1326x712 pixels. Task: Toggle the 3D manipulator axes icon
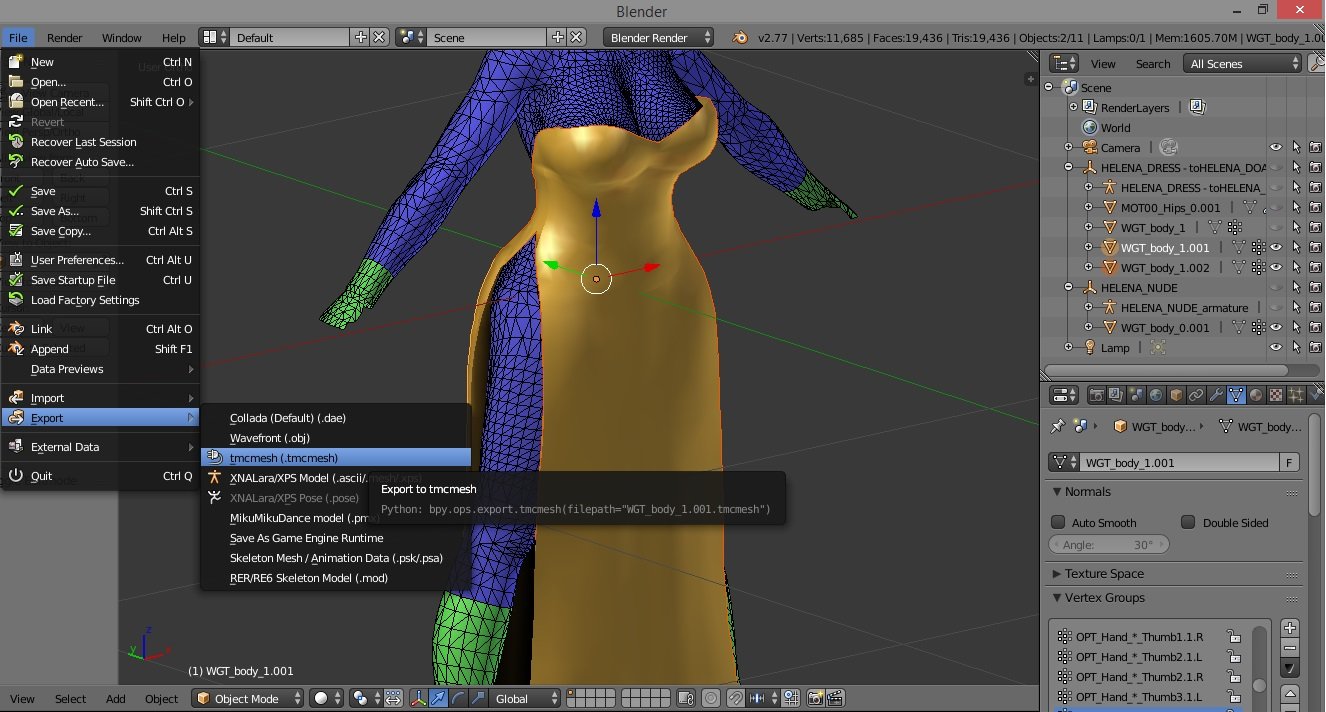coord(419,698)
